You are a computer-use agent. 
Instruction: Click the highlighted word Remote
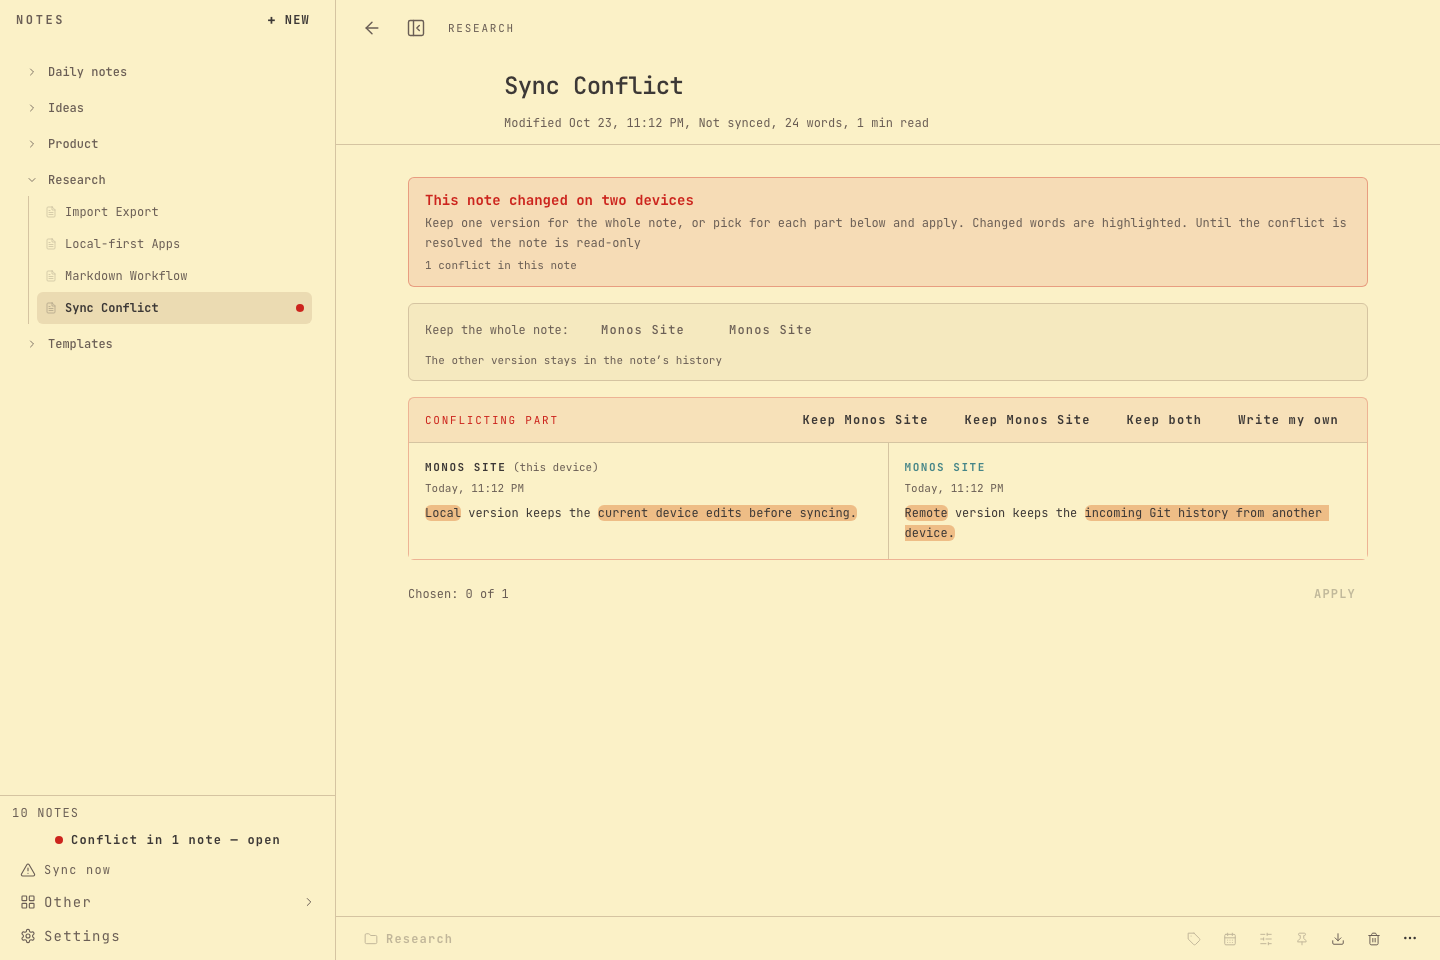(x=926, y=513)
